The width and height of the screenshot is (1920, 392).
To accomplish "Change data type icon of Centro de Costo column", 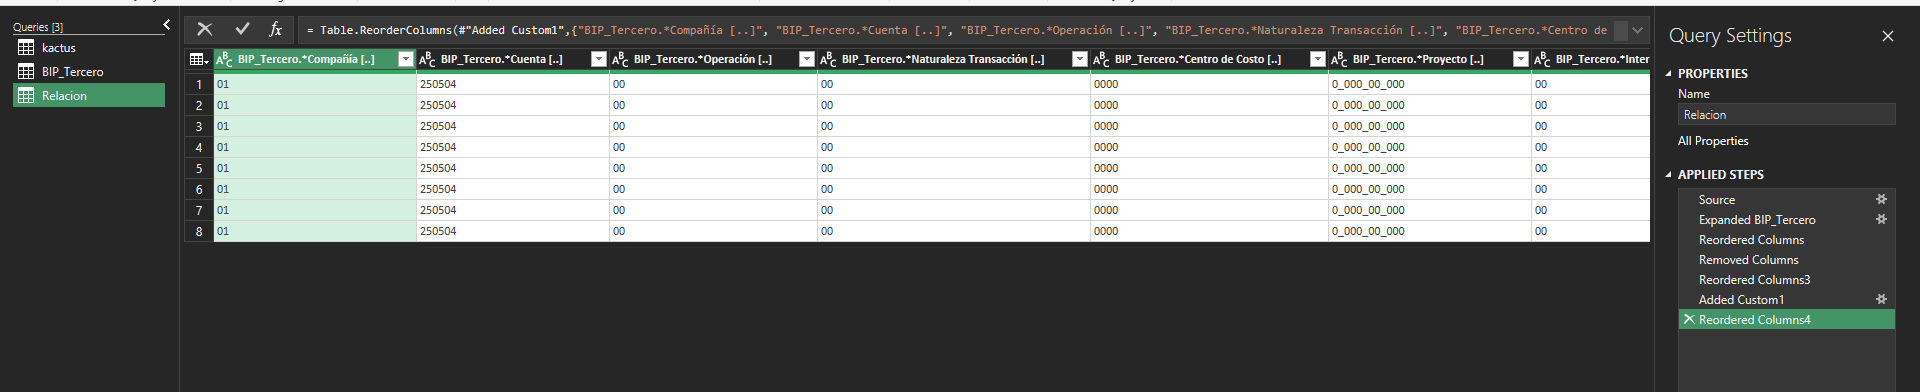I will click(1102, 60).
